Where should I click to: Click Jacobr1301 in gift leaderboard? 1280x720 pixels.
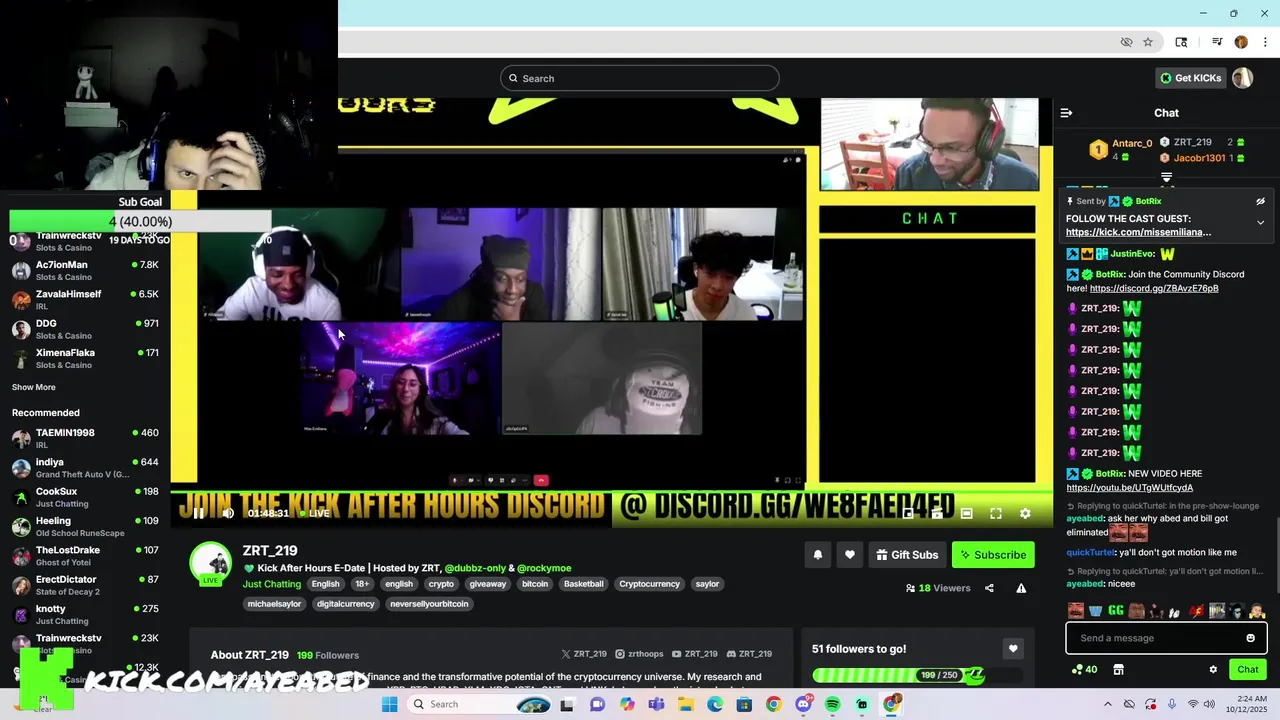tap(1199, 158)
